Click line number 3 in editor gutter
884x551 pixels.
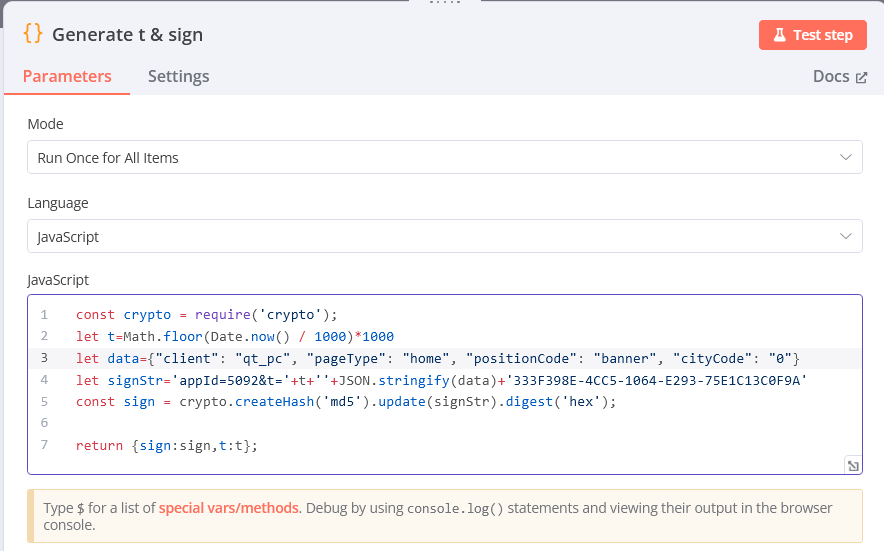[44, 358]
